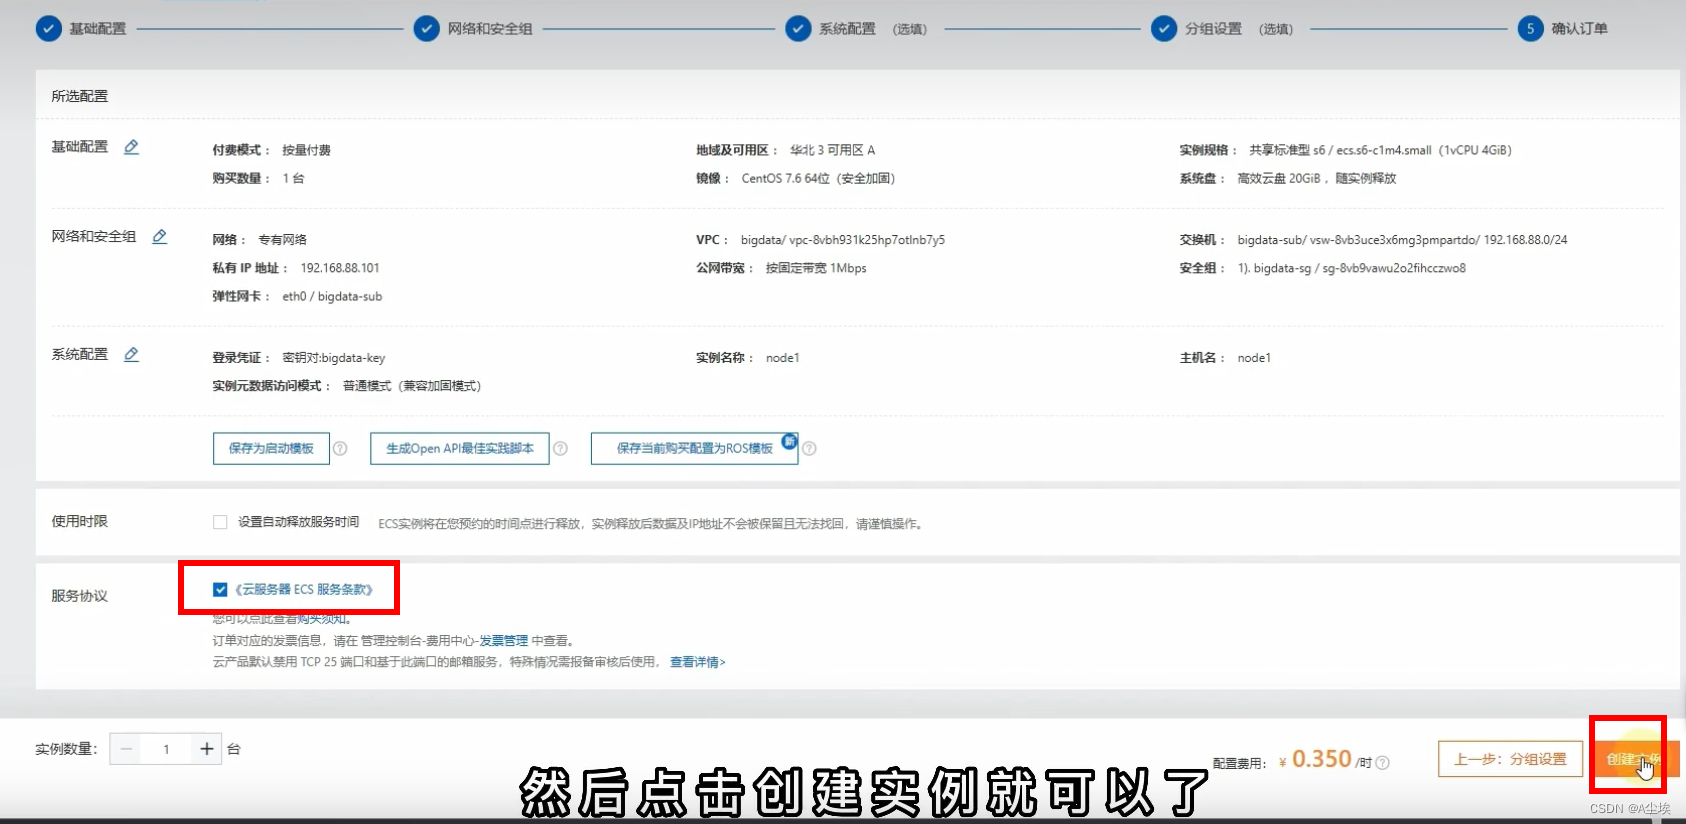Screen dimensions: 1686x824
Task: Edit the 网络和安全组 section via pencil icon
Action: [160, 237]
